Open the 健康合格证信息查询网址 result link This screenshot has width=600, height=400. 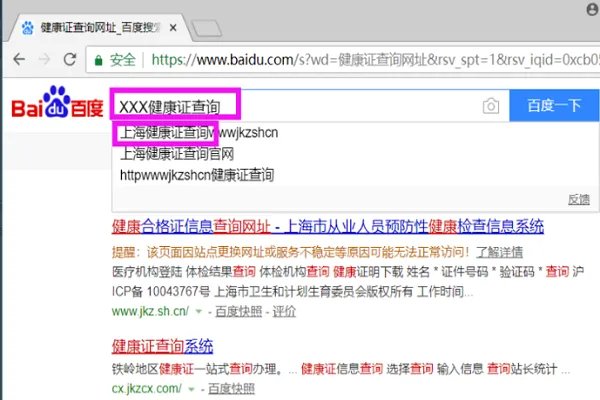[328, 226]
